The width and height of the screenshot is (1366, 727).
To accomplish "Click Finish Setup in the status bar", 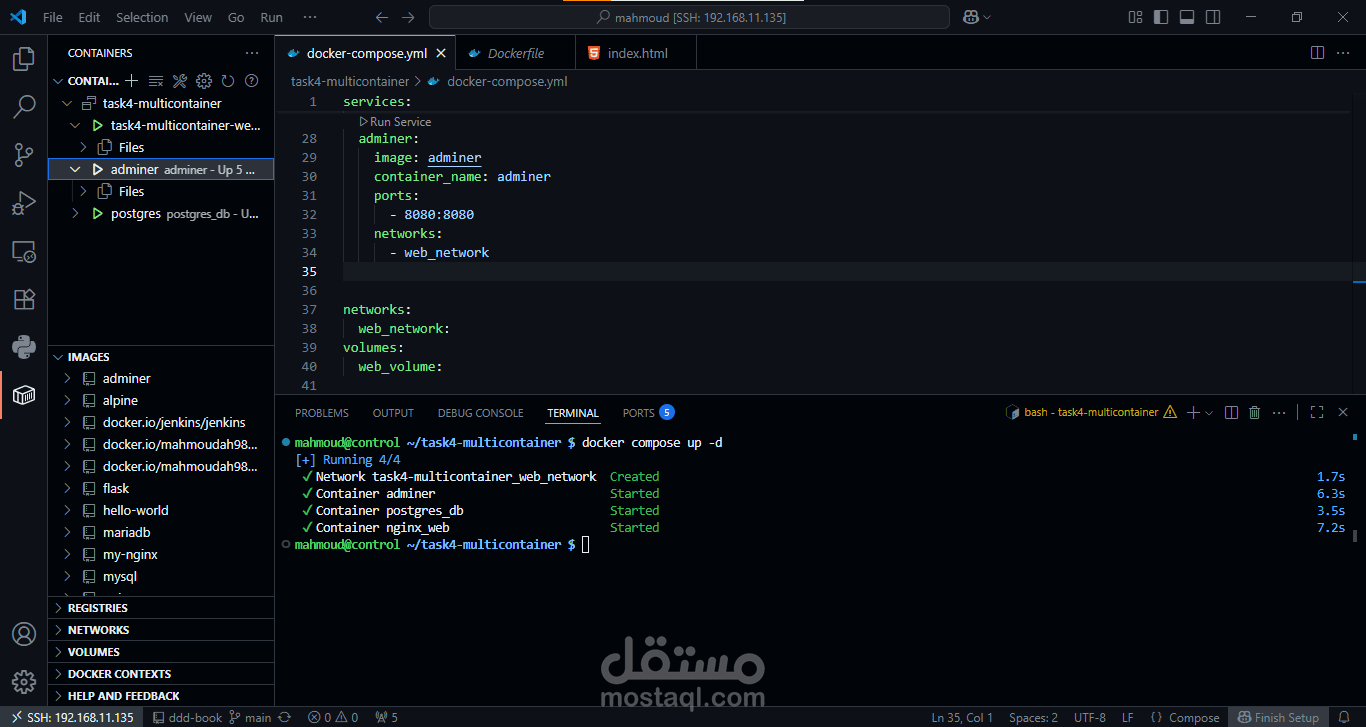I will [1279, 717].
